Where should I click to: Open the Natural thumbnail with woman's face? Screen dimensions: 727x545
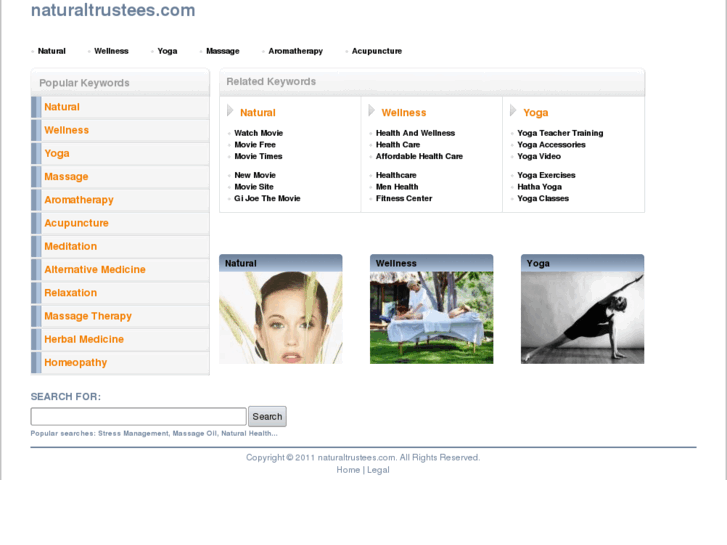pyautogui.click(x=281, y=317)
